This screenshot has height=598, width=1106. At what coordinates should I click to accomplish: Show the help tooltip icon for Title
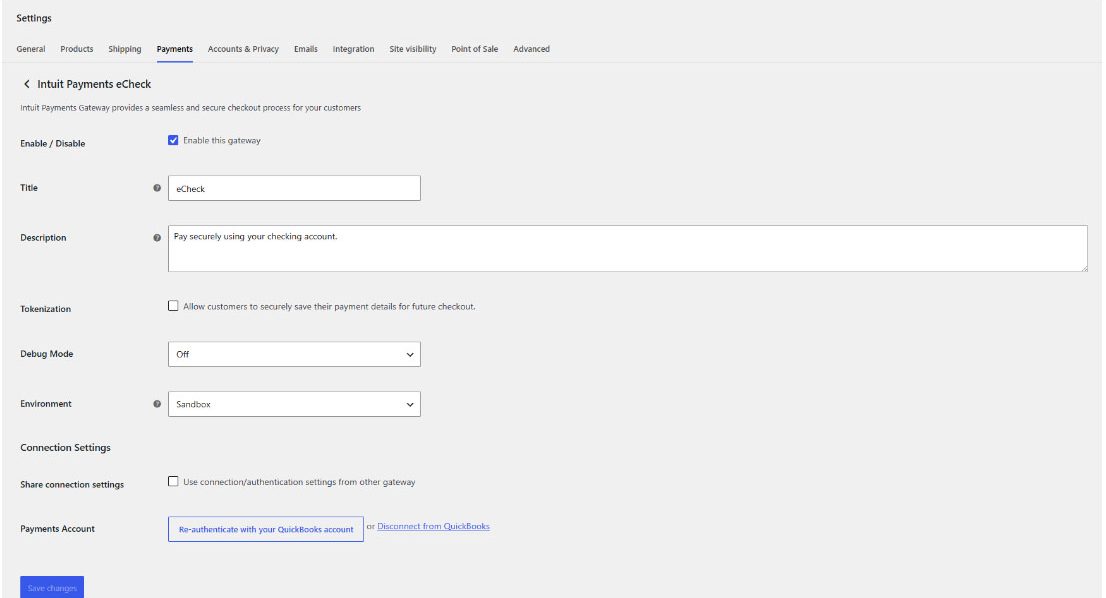coord(157,188)
